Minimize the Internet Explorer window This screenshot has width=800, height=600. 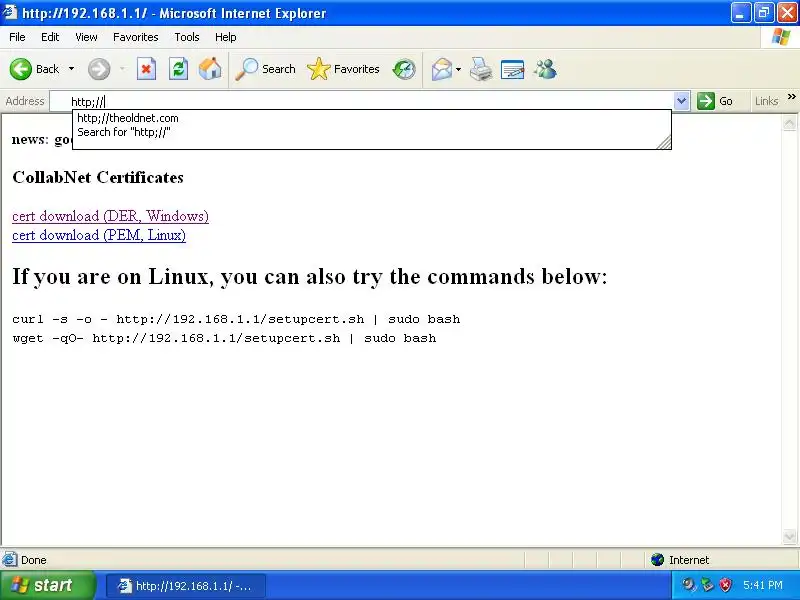click(x=741, y=13)
